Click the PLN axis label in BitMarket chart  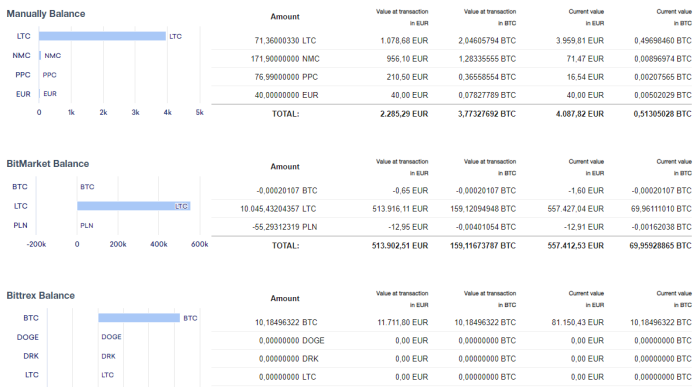pos(21,225)
